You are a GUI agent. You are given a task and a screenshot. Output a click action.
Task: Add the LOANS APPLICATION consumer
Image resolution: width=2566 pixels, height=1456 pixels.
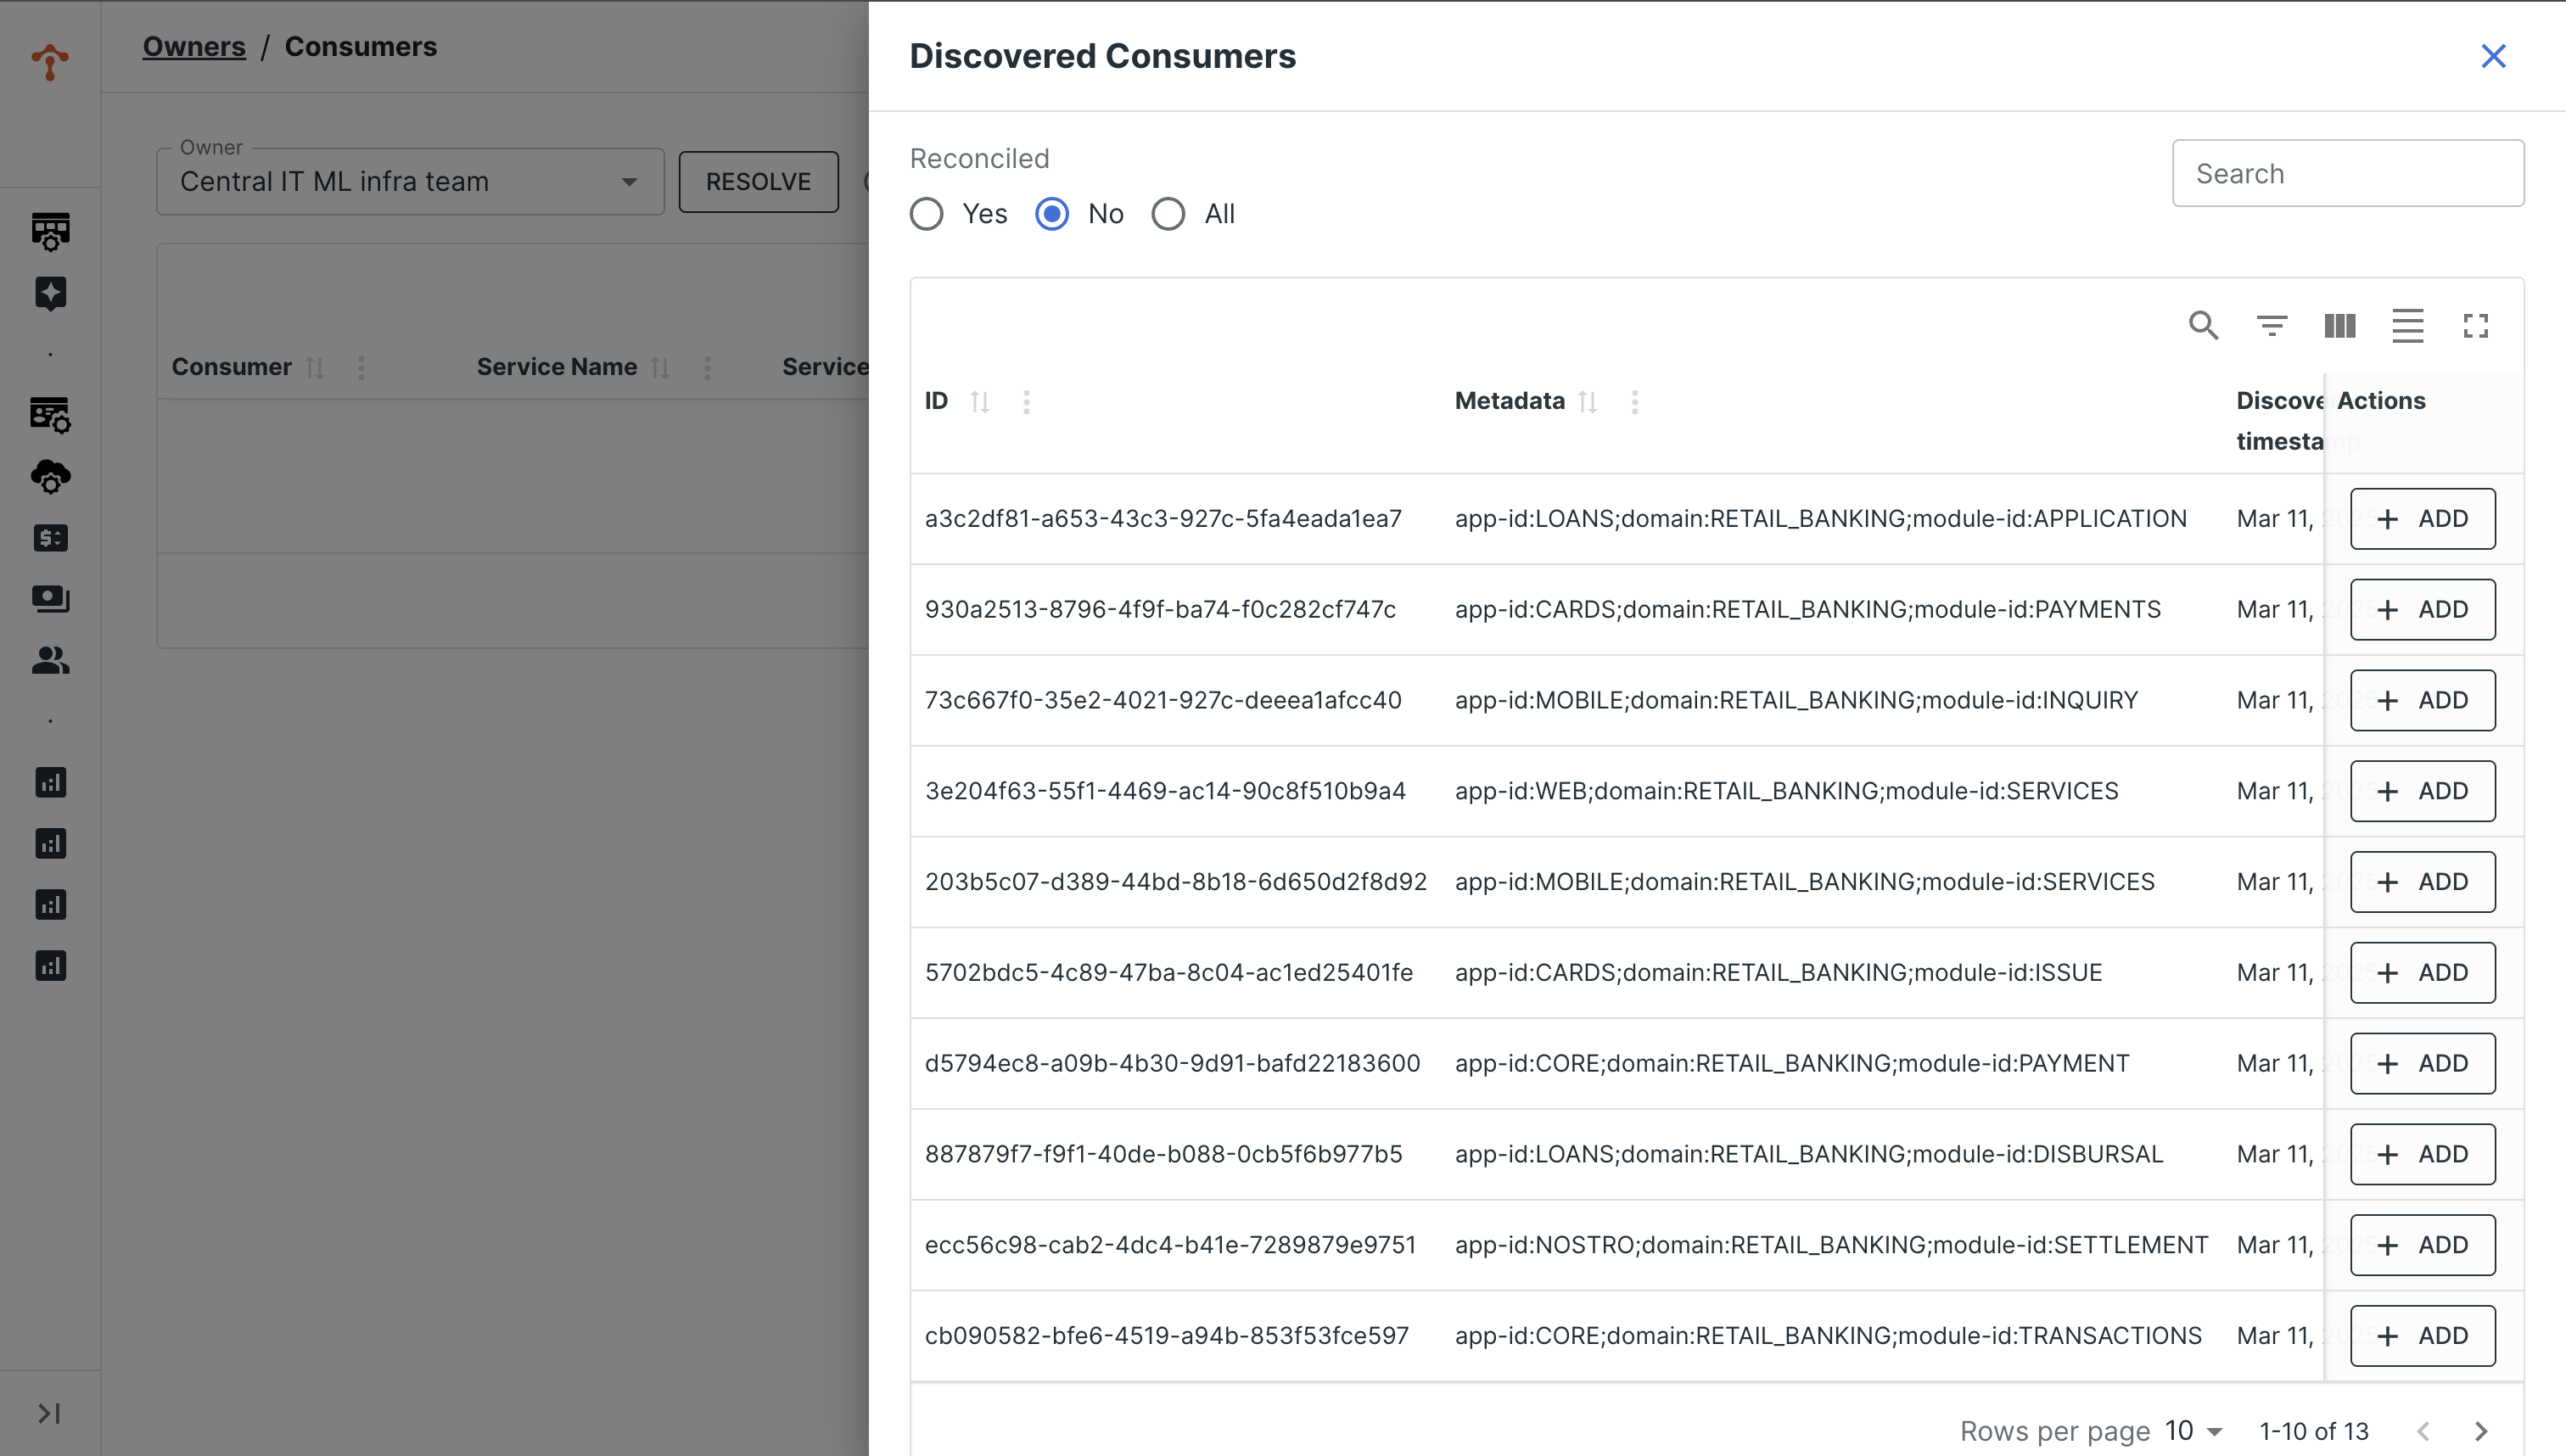tap(2421, 519)
